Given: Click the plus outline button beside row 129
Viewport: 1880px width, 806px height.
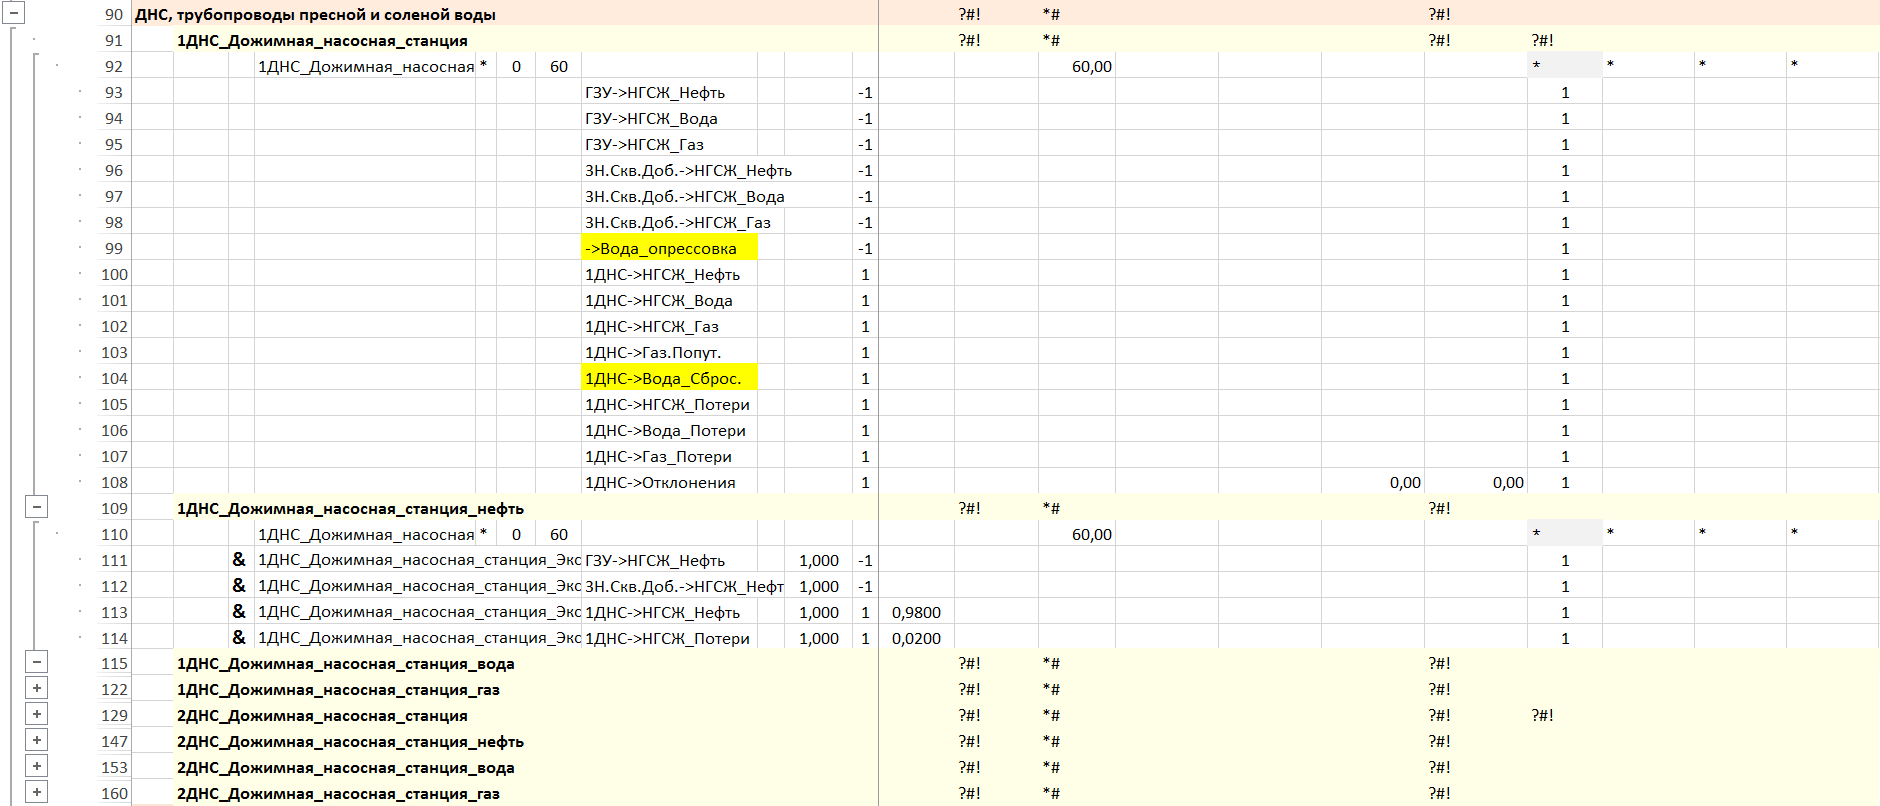Looking at the screenshot, I should click(x=36, y=714).
